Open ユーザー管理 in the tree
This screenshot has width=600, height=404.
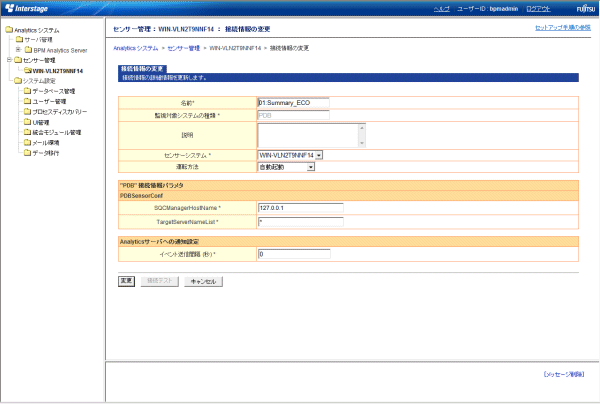tap(49, 101)
